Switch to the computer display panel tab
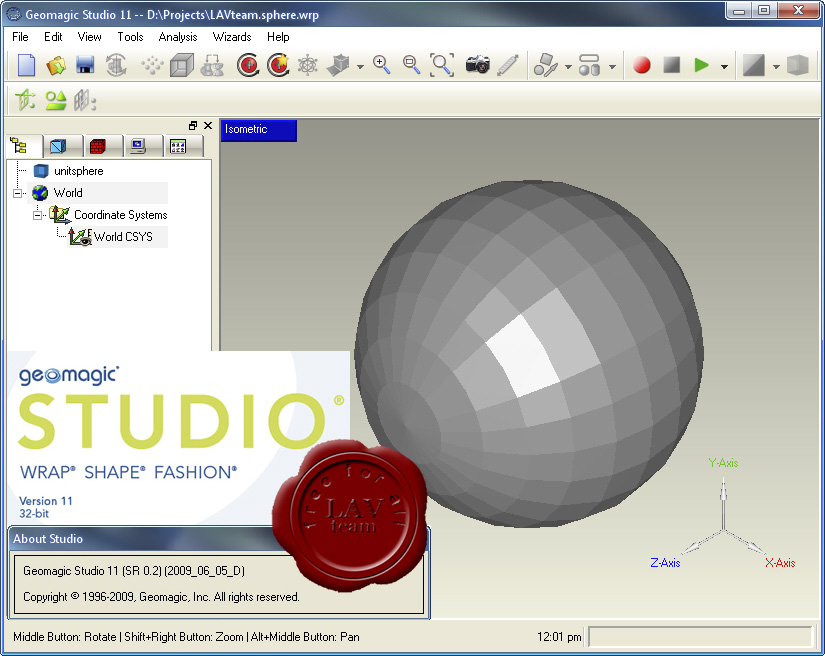 138,146
